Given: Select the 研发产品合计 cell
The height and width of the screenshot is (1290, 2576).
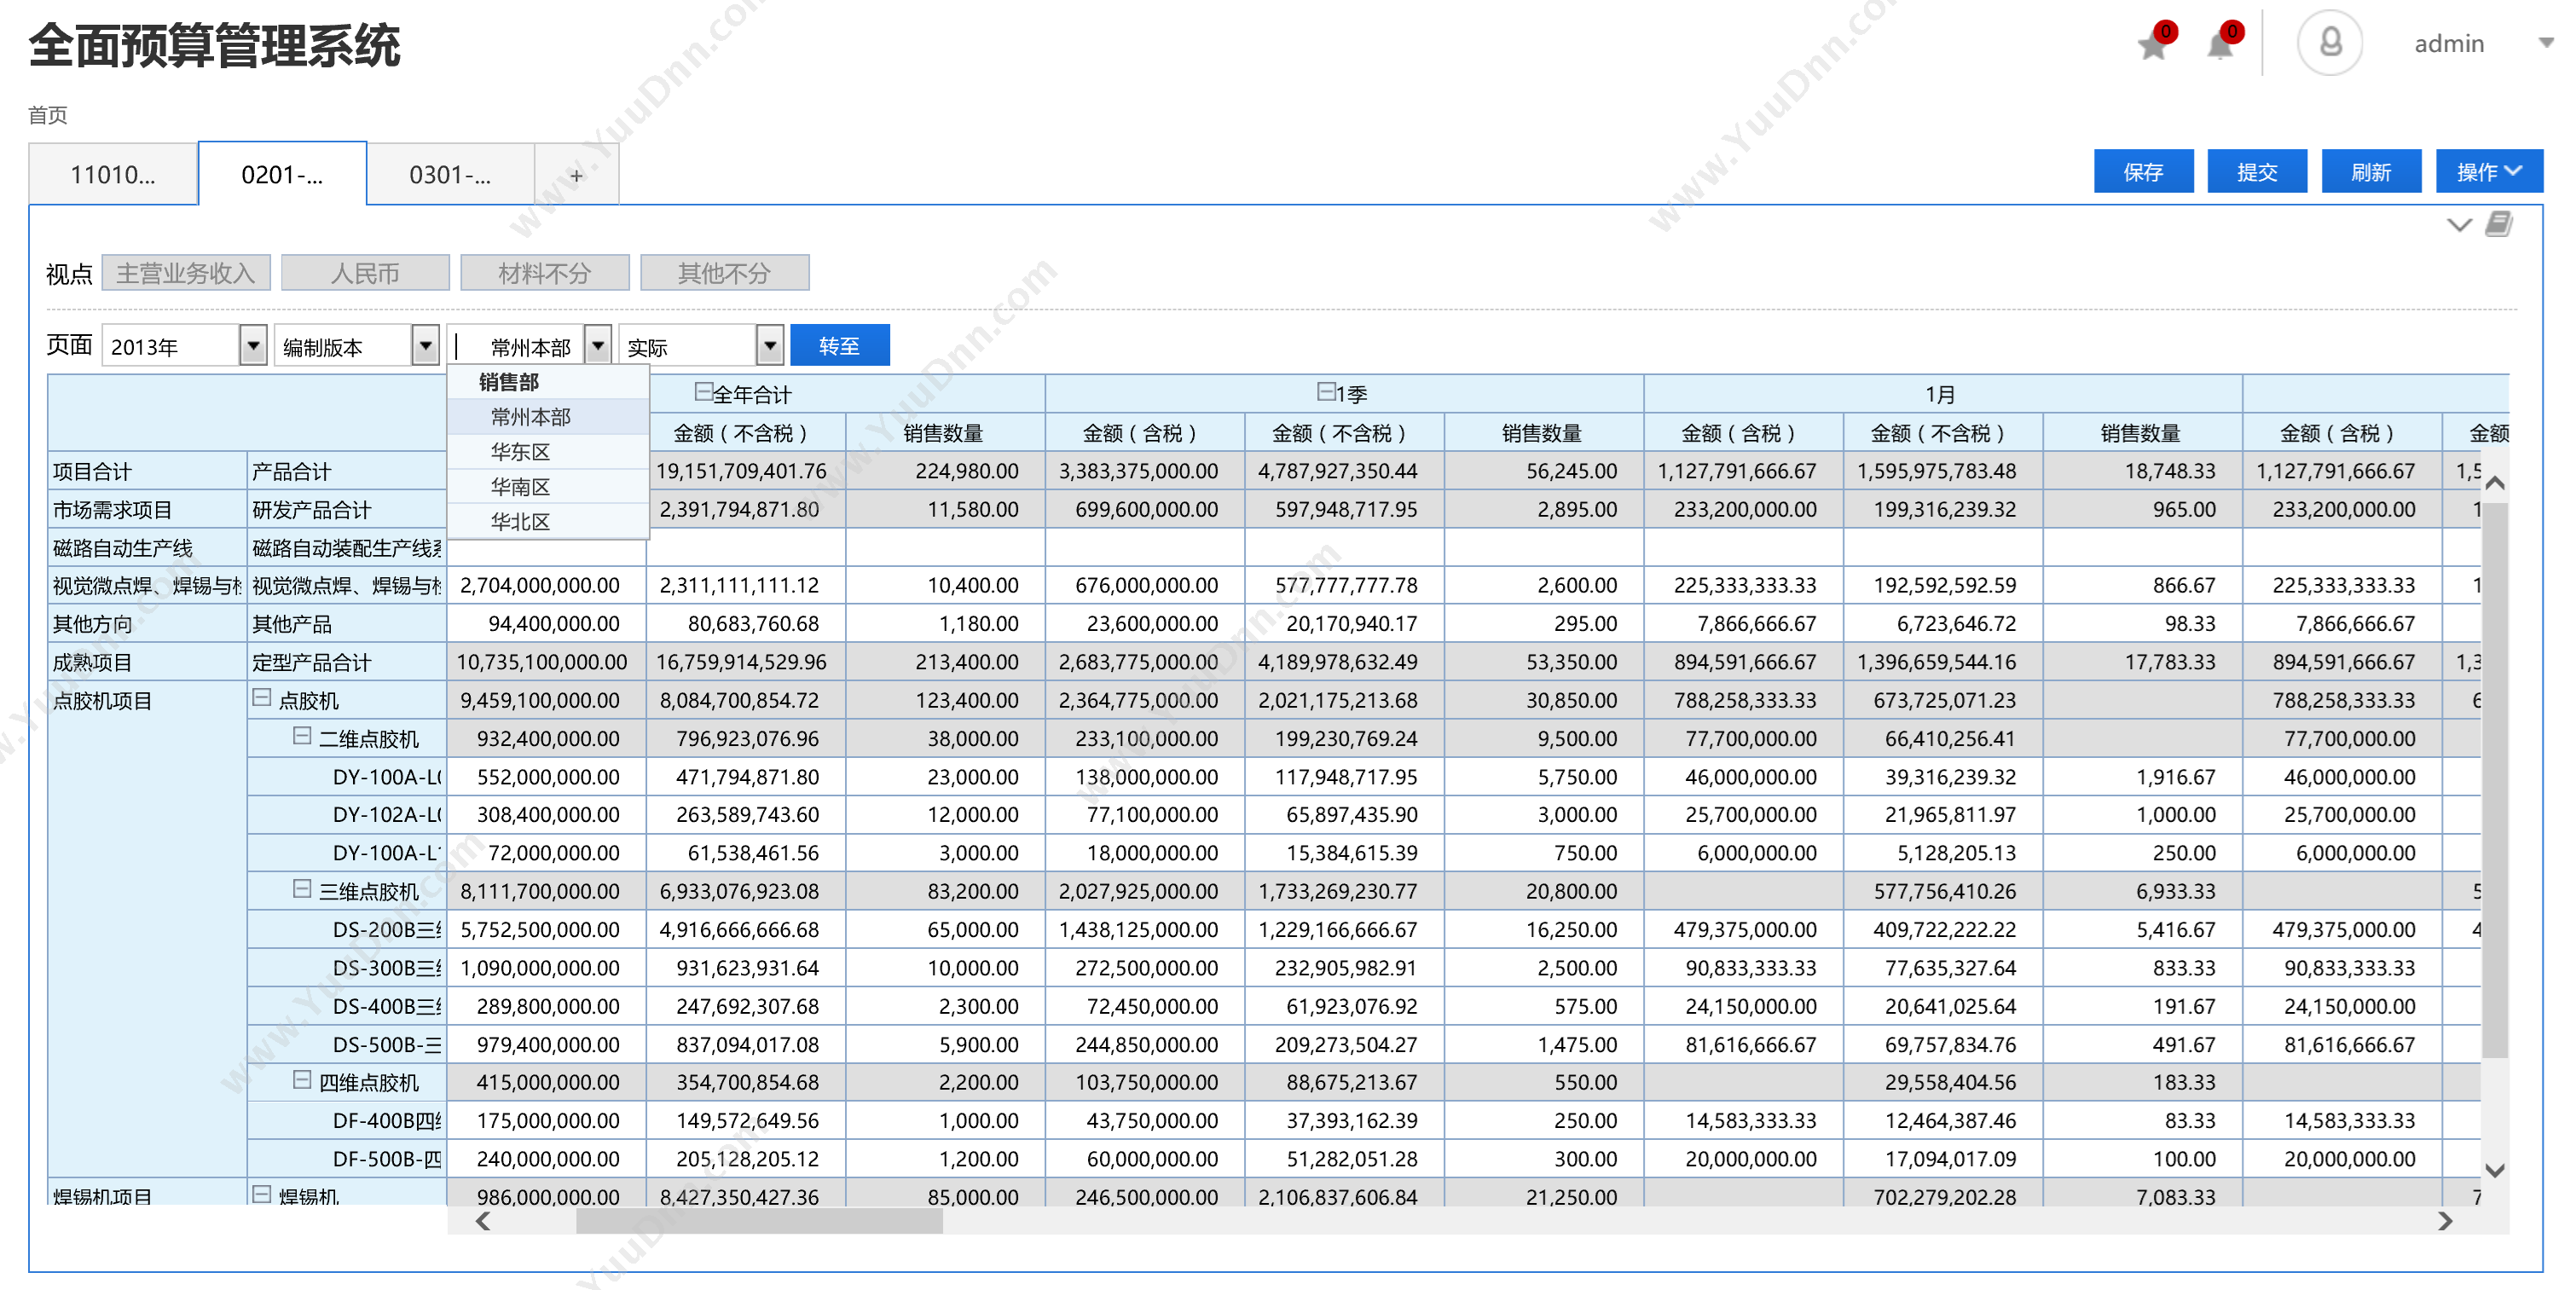Looking at the screenshot, I should pyautogui.click(x=346, y=510).
